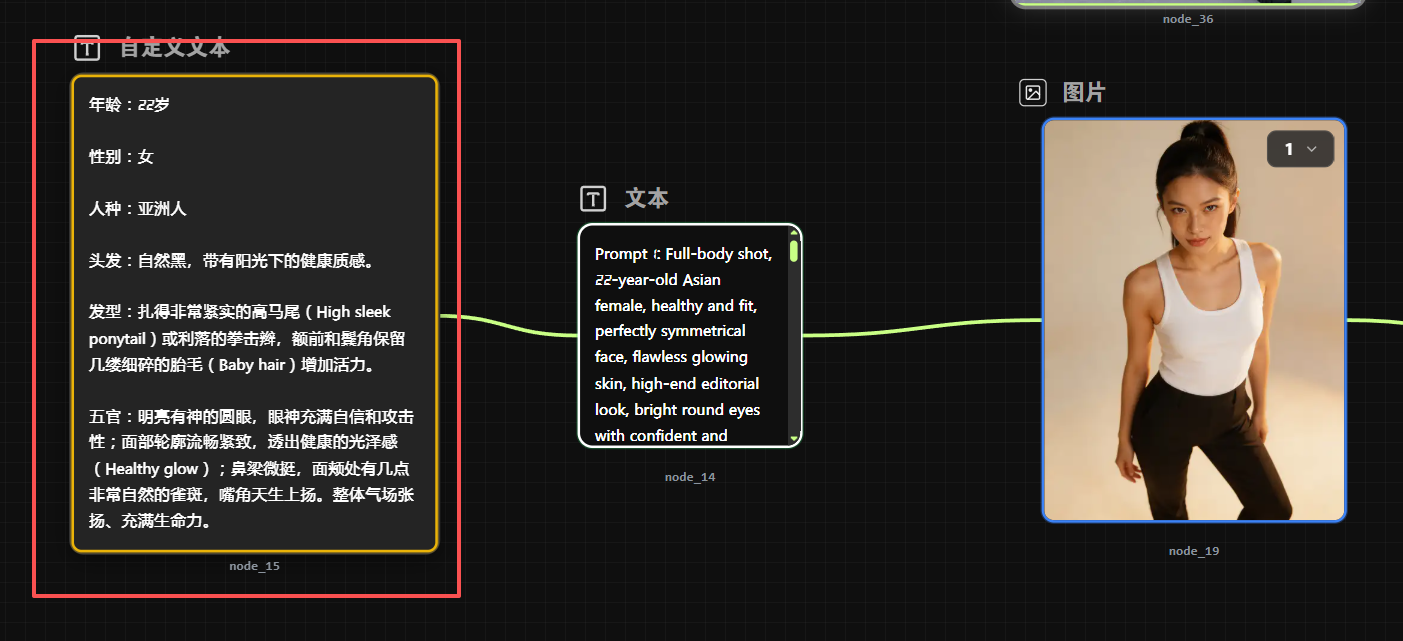Click the 年龄：22岁 line in custom text

(x=130, y=104)
